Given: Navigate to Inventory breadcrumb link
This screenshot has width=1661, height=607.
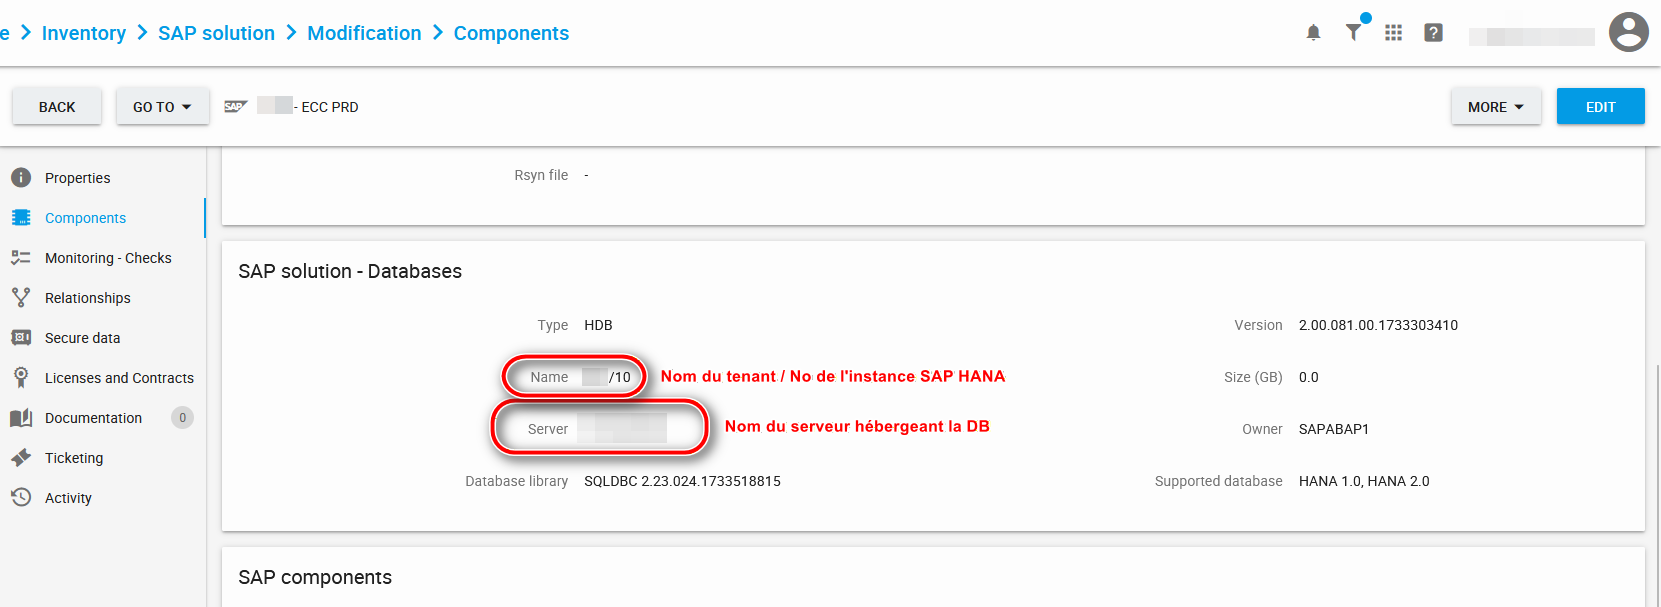Looking at the screenshot, I should [x=84, y=33].
